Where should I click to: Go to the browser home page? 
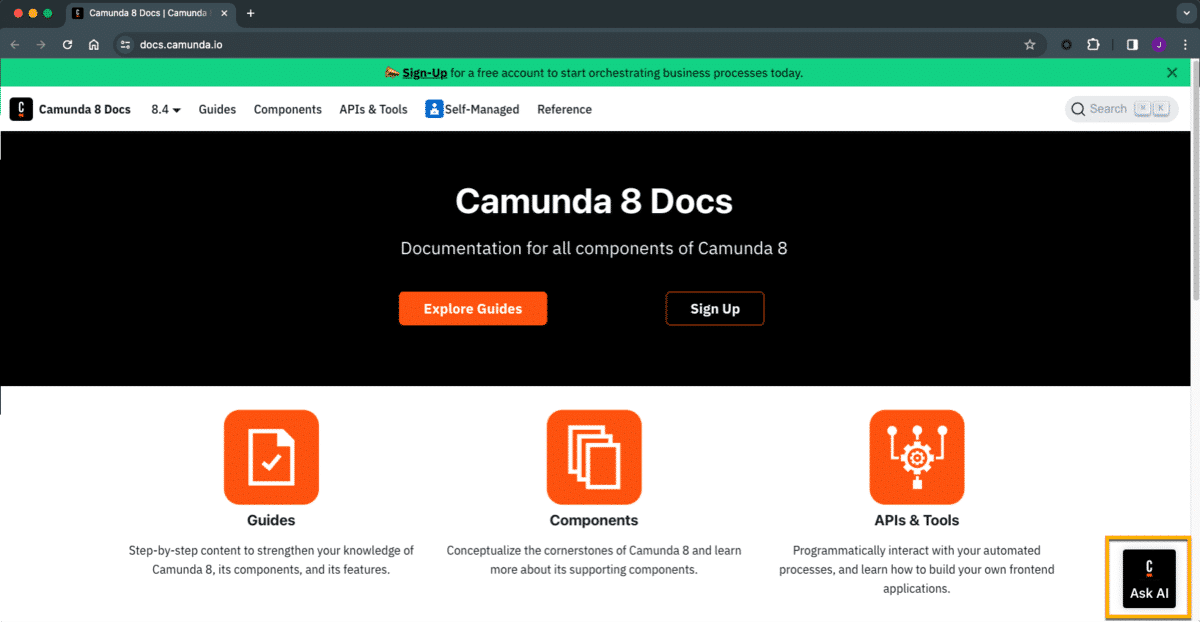click(x=94, y=44)
